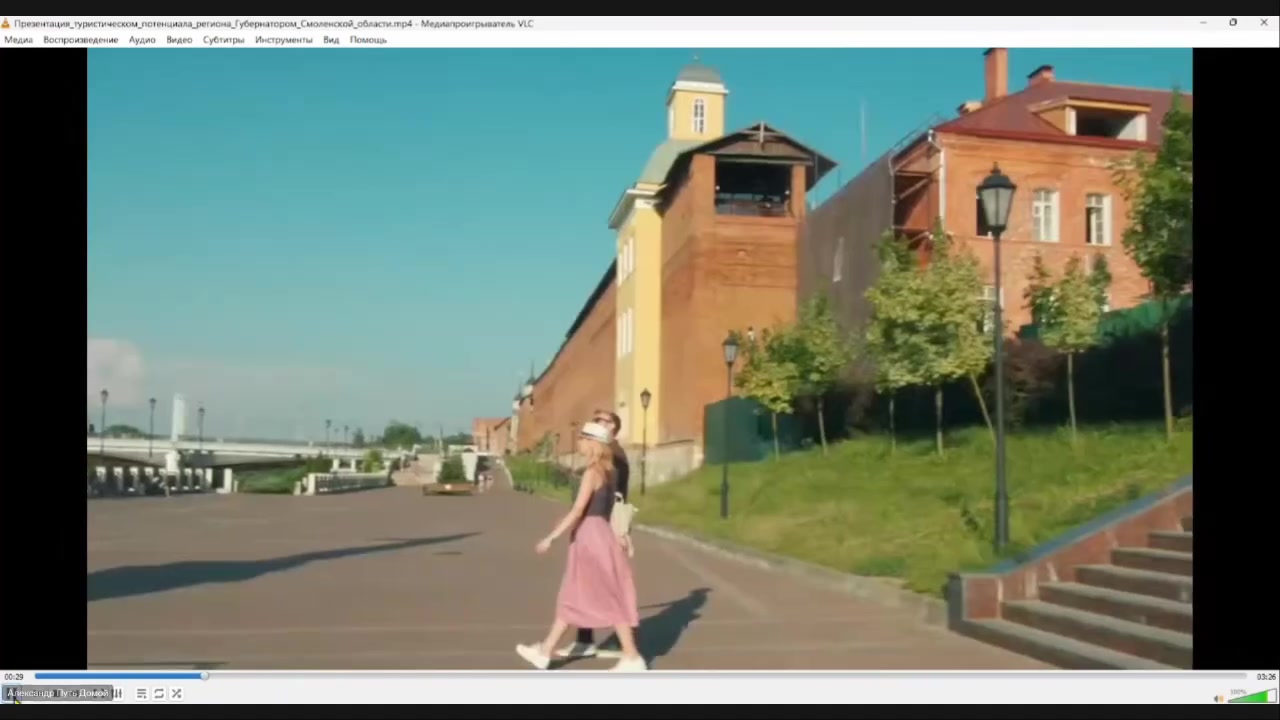Expand the Инструменты menu
The image size is (1280, 720).
pyautogui.click(x=283, y=40)
